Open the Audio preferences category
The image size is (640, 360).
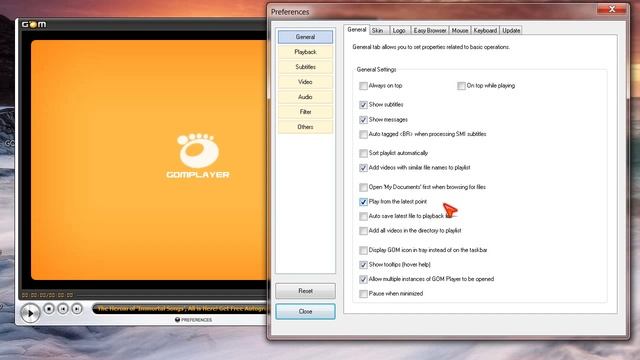point(305,97)
